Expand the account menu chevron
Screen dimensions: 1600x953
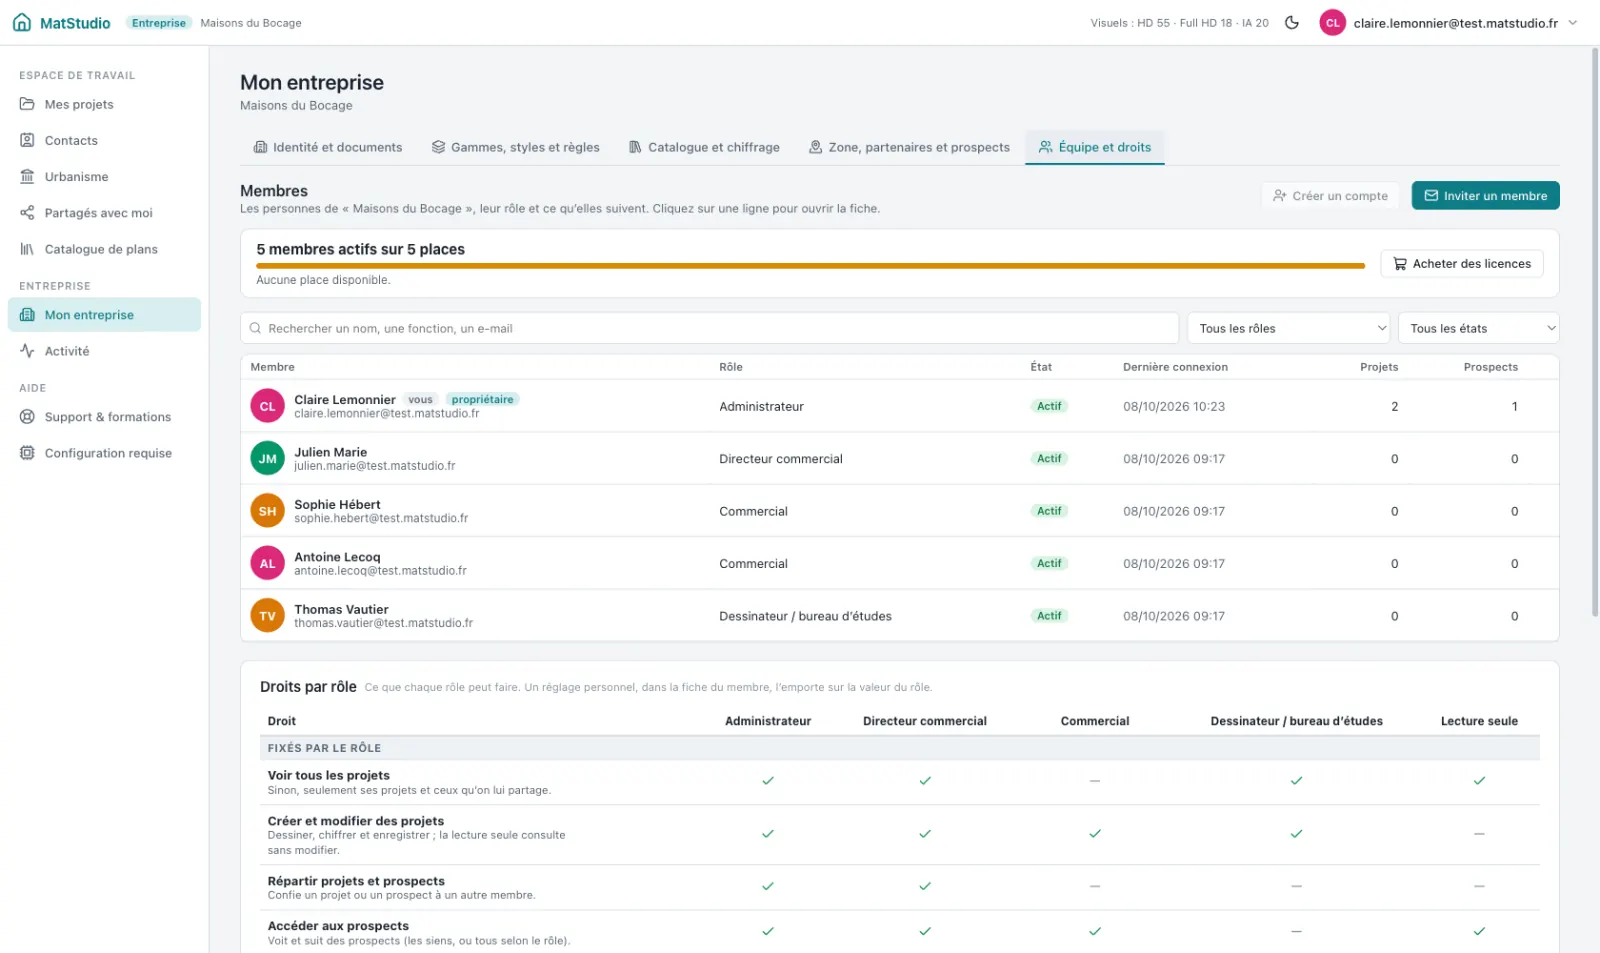point(1573,23)
